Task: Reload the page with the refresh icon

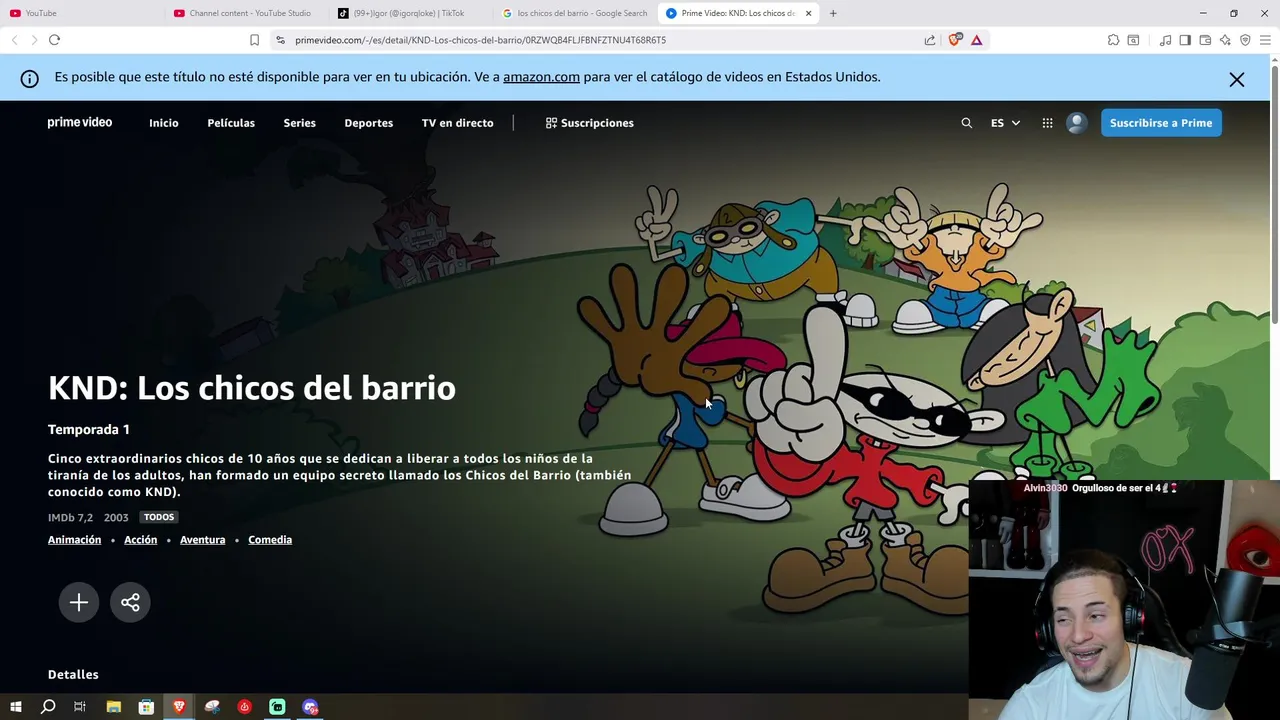Action: pyautogui.click(x=54, y=40)
